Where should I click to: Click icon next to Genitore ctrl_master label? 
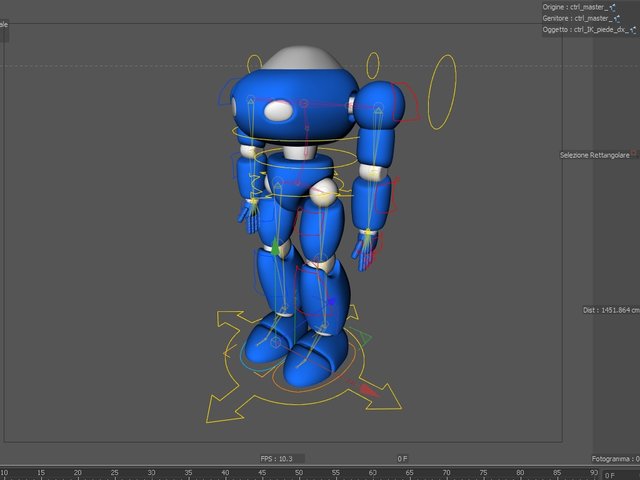tap(616, 19)
